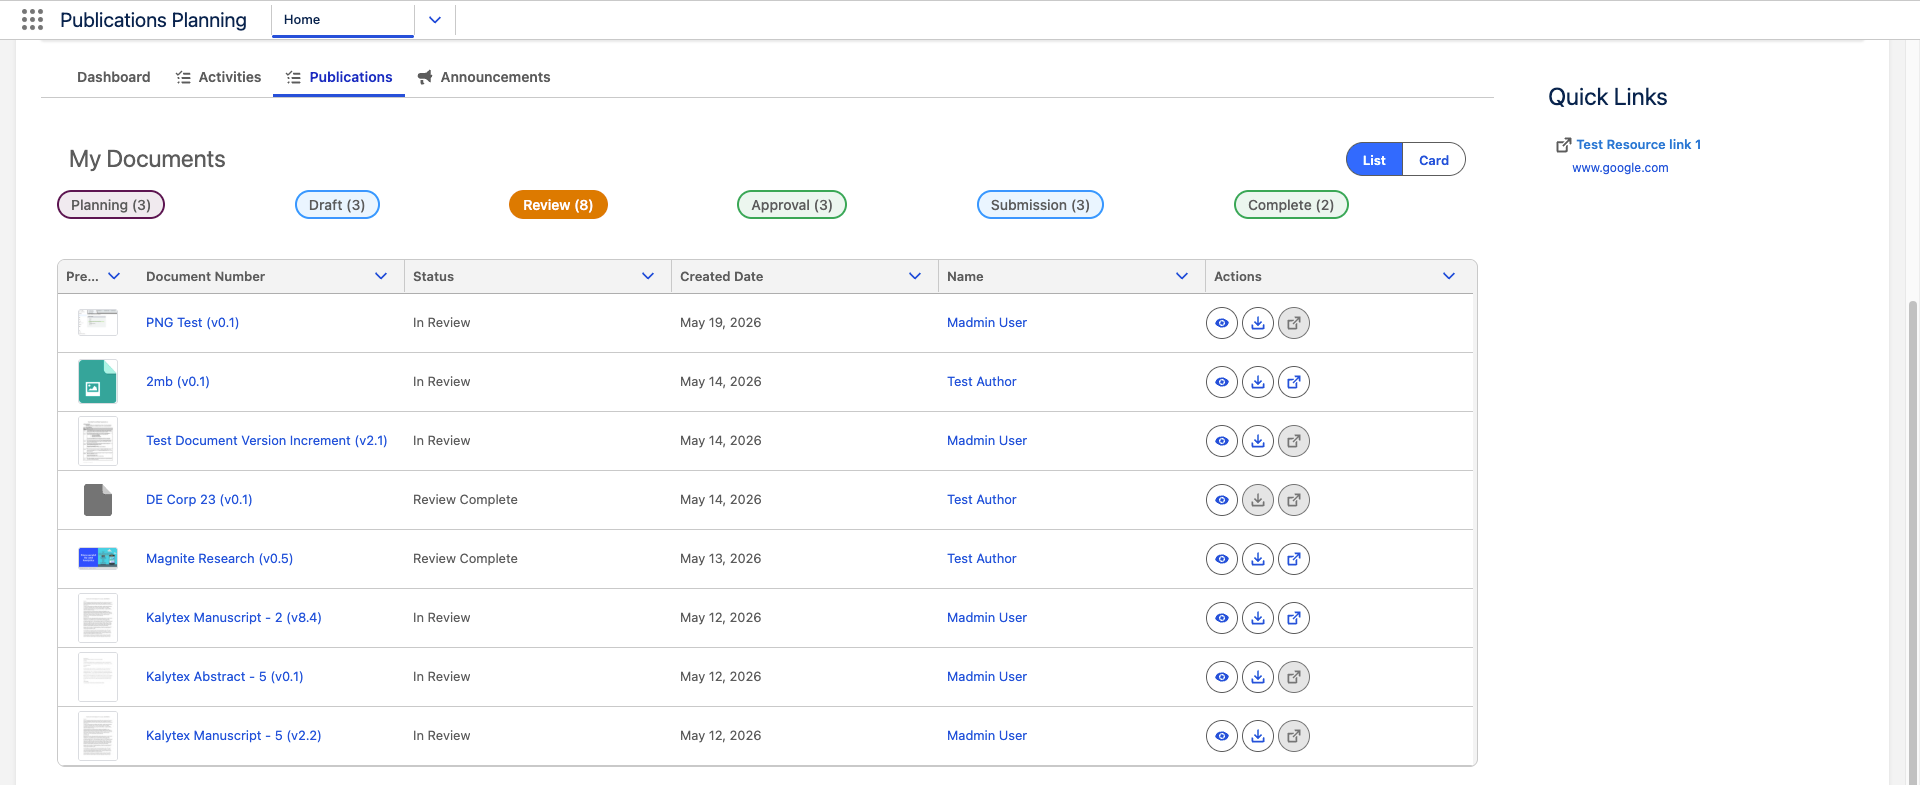Switch to the Activities tab
Viewport: 1920px width, 785px height.
click(x=218, y=77)
